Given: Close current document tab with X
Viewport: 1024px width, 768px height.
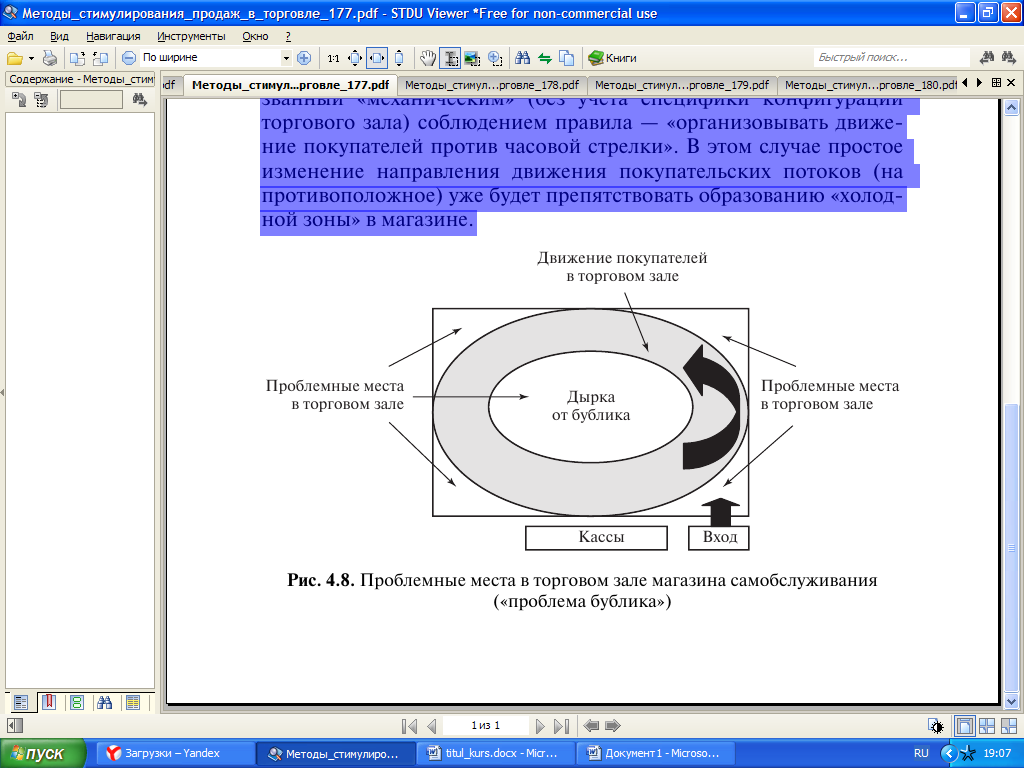Looking at the screenshot, I should [x=1011, y=83].
